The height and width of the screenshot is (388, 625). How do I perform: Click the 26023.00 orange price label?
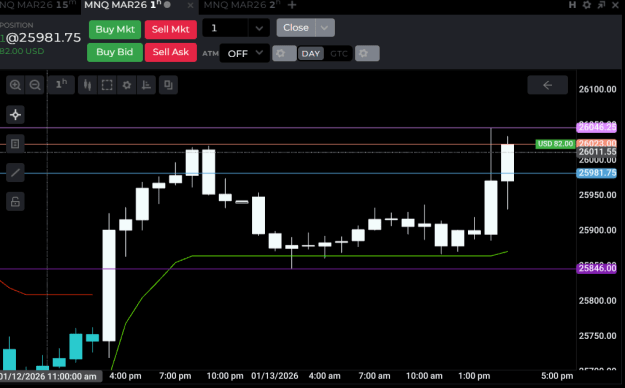pos(596,143)
